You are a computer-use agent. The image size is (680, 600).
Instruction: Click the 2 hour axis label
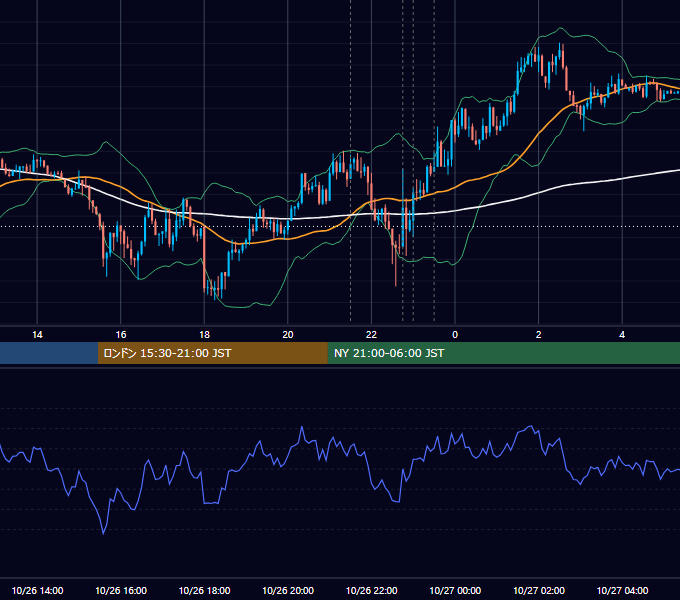click(539, 335)
